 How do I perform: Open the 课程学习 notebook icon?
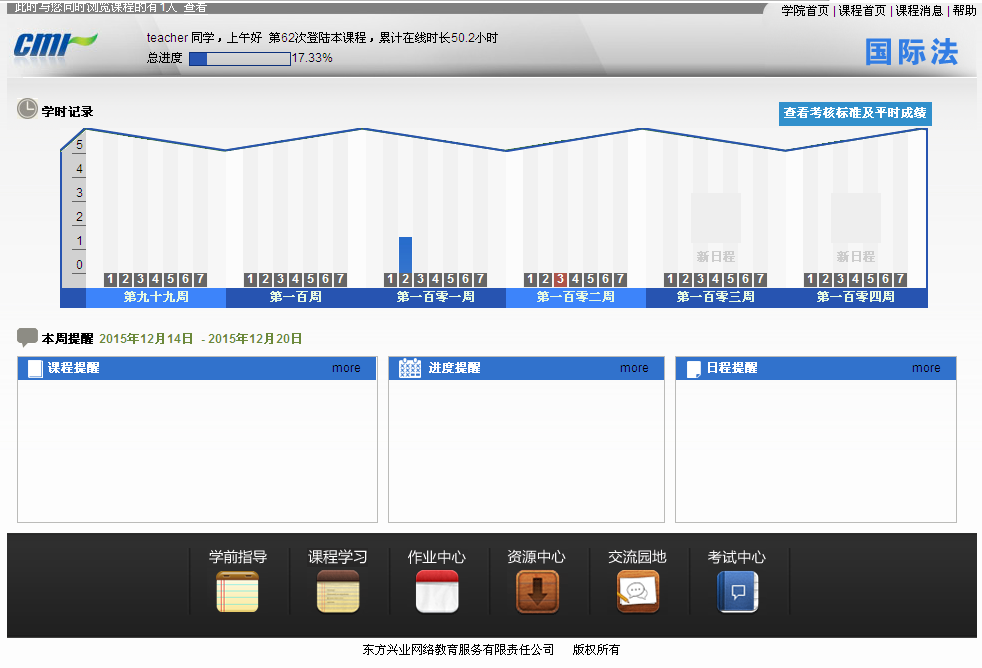pyautogui.click(x=337, y=591)
